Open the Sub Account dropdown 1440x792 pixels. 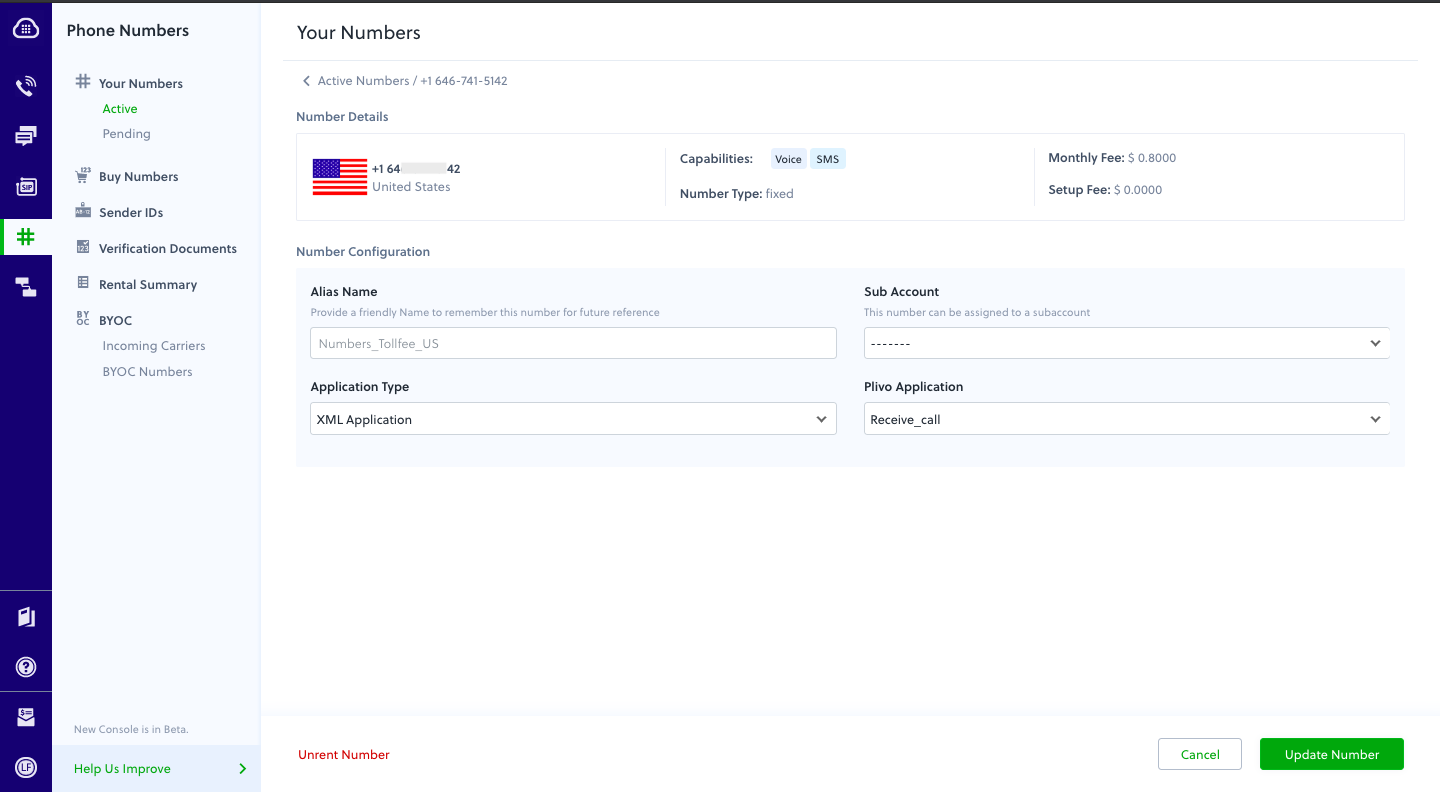coord(1126,342)
